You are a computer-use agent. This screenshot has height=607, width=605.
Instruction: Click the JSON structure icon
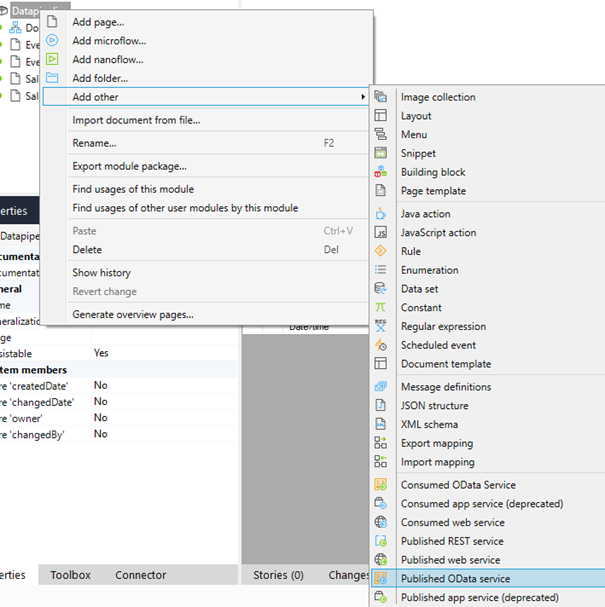point(380,405)
